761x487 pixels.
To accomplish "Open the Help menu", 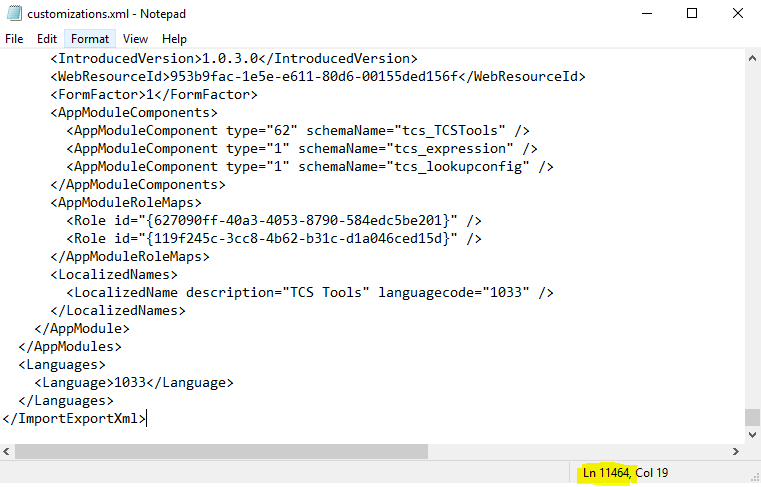I will [174, 39].
